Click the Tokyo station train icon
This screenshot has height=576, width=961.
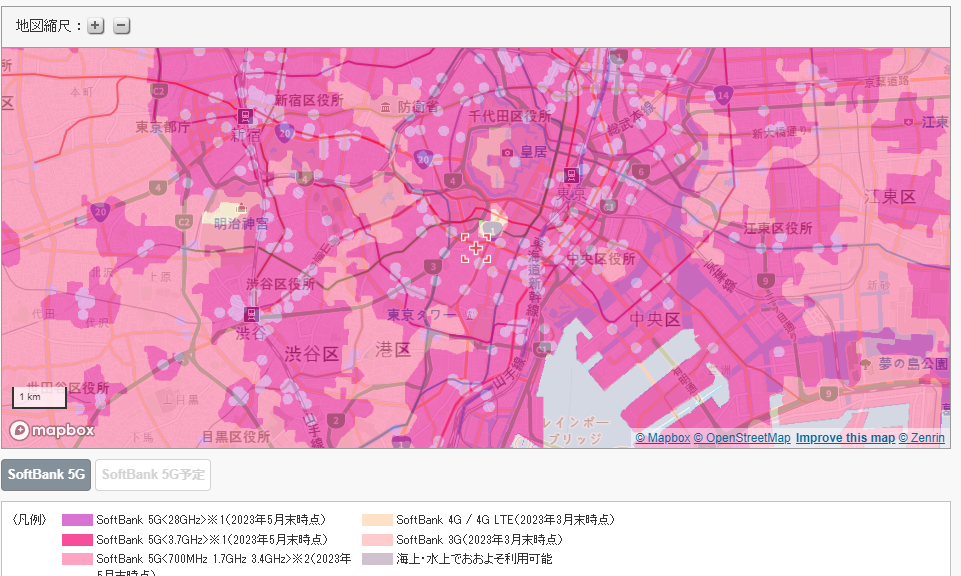(x=571, y=175)
